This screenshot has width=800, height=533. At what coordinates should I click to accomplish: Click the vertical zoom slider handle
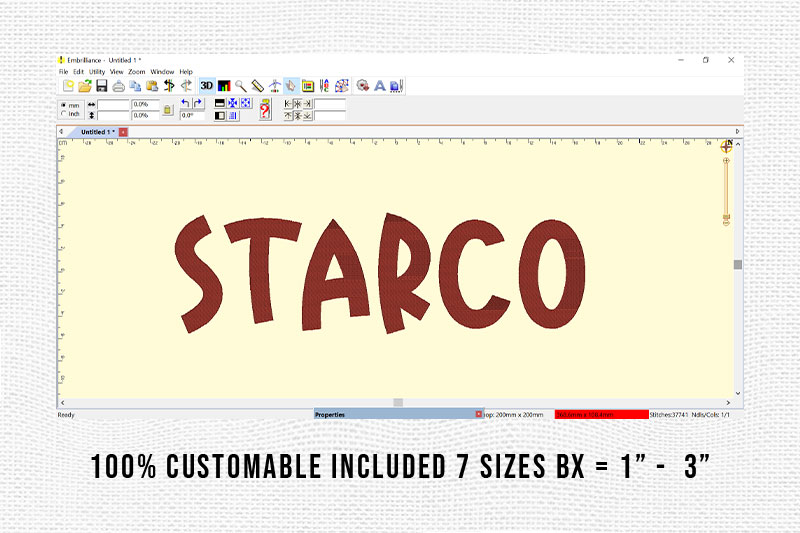point(726,218)
